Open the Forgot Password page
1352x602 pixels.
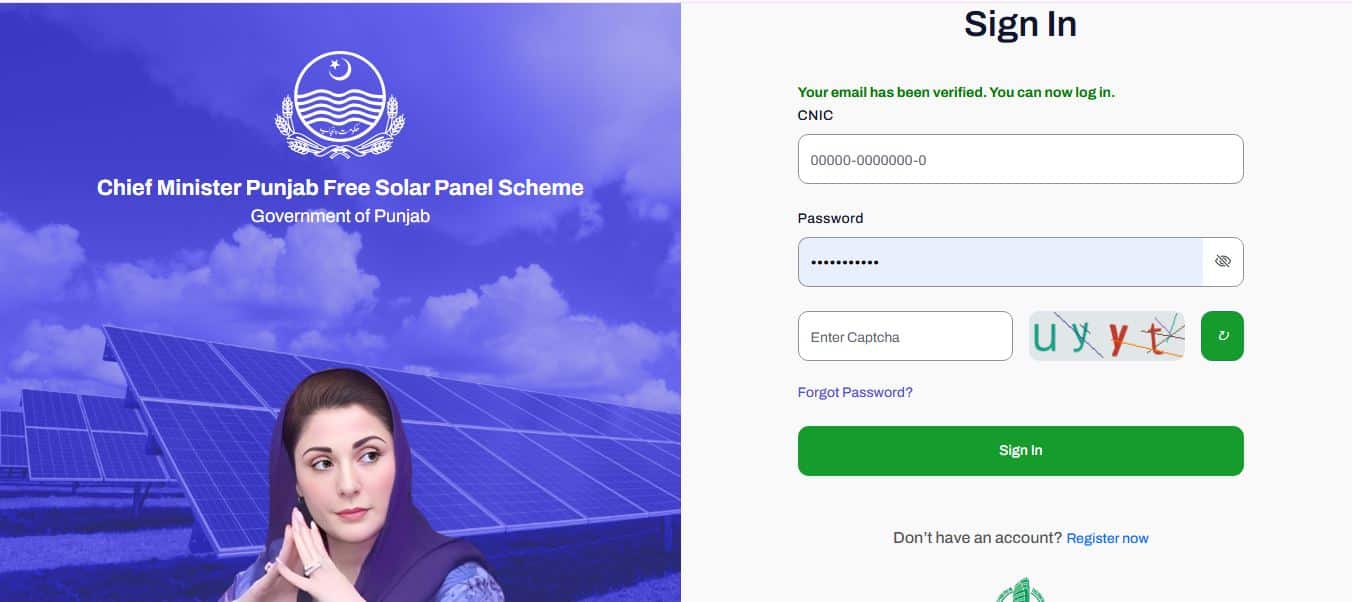coord(854,392)
